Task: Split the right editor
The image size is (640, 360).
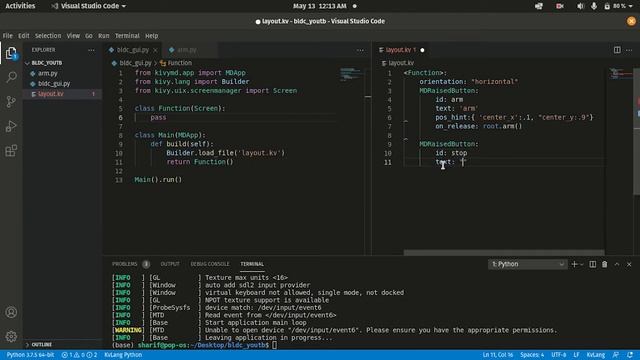Action: pyautogui.click(x=617, y=50)
